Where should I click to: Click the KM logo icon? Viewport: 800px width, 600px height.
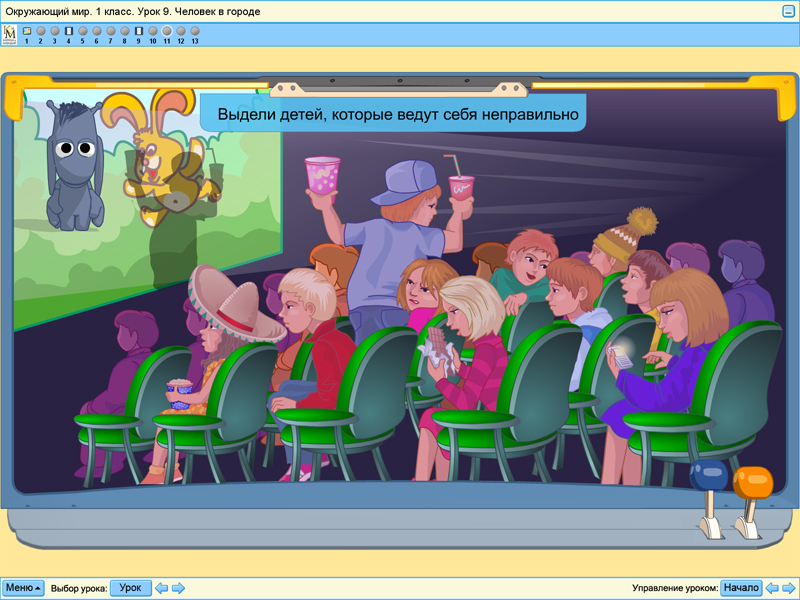(10, 35)
